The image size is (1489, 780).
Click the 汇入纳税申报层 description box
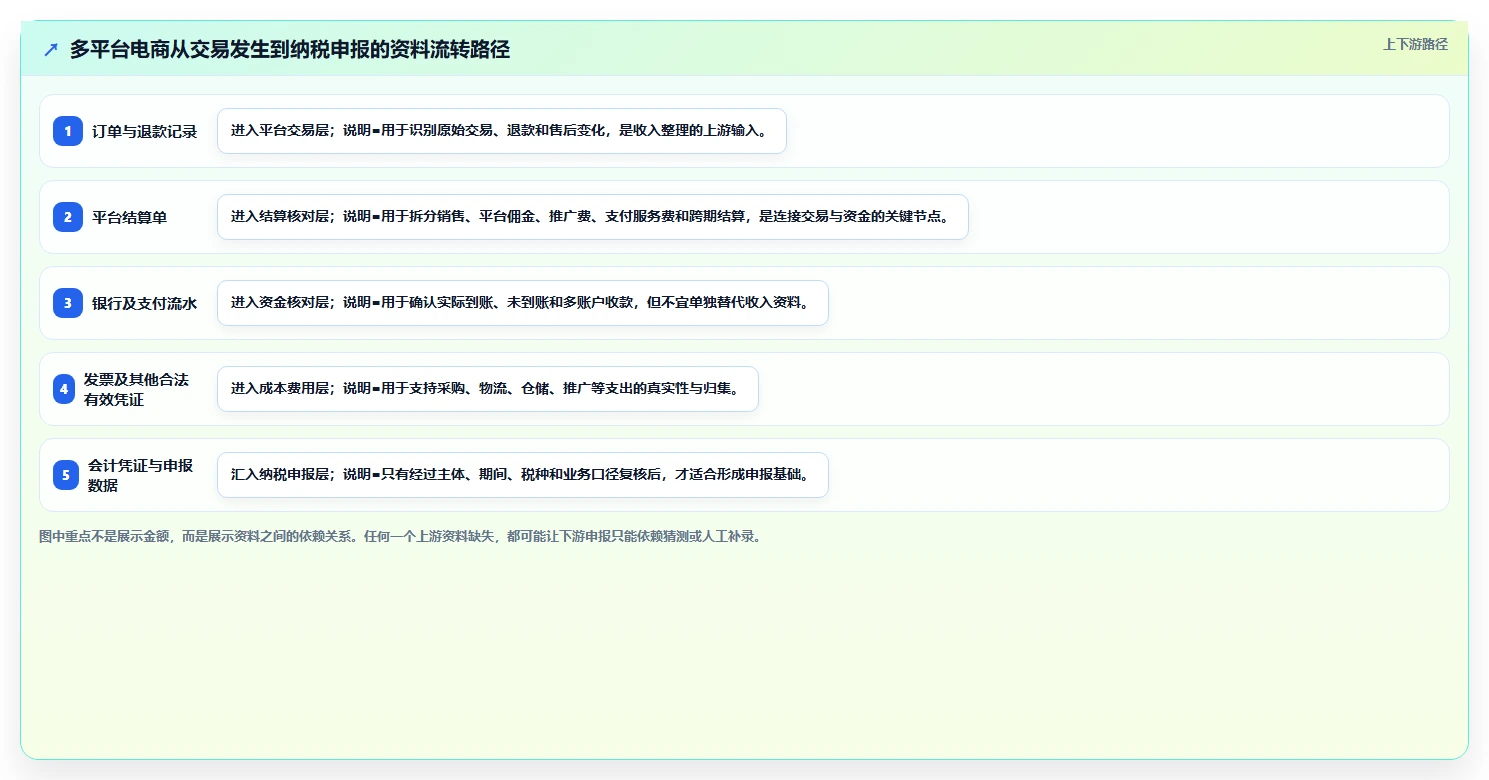point(523,475)
